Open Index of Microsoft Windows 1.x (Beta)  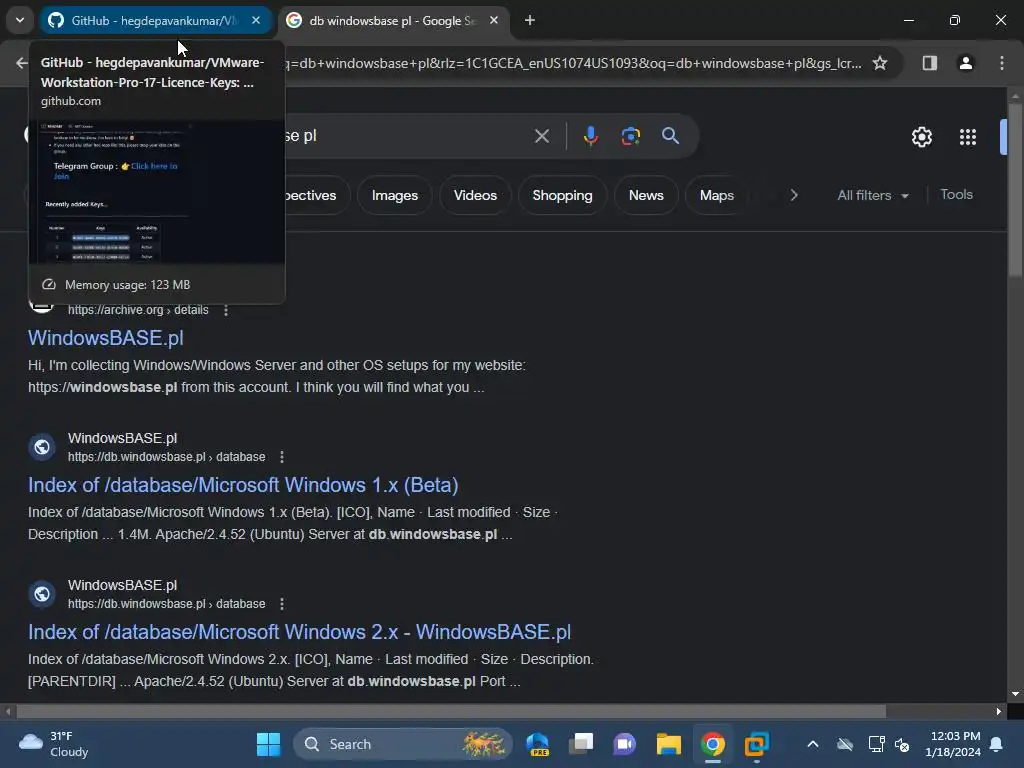tap(243, 485)
